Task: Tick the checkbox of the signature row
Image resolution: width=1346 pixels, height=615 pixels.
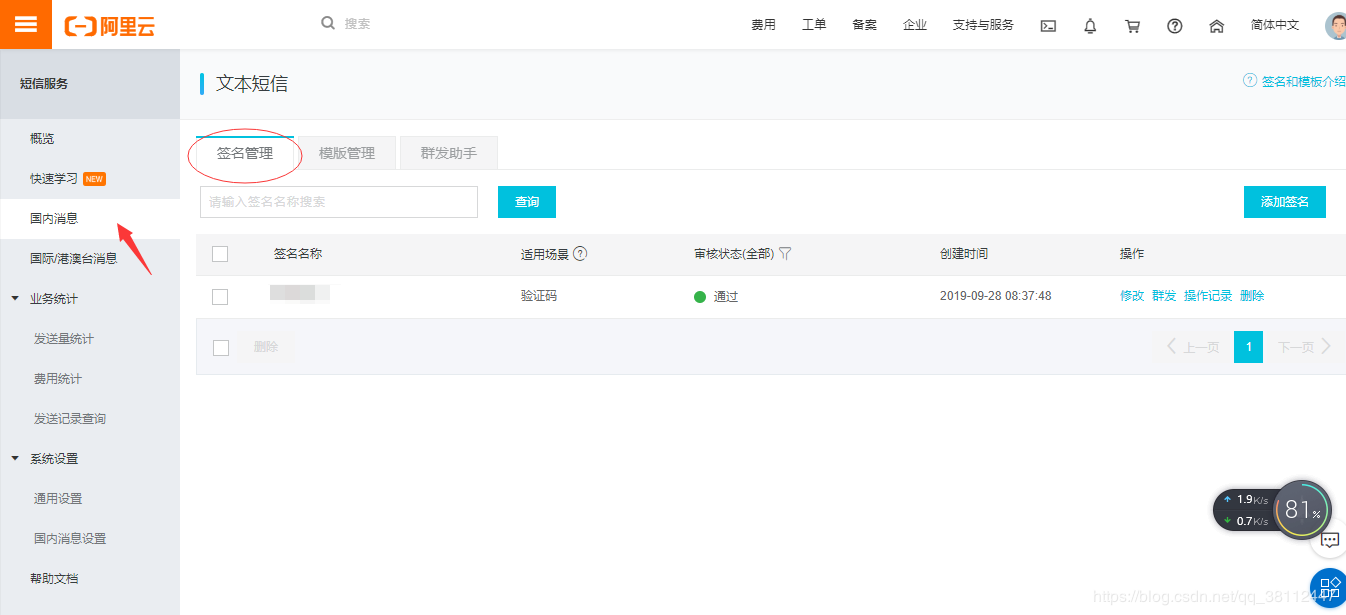Action: click(221, 295)
